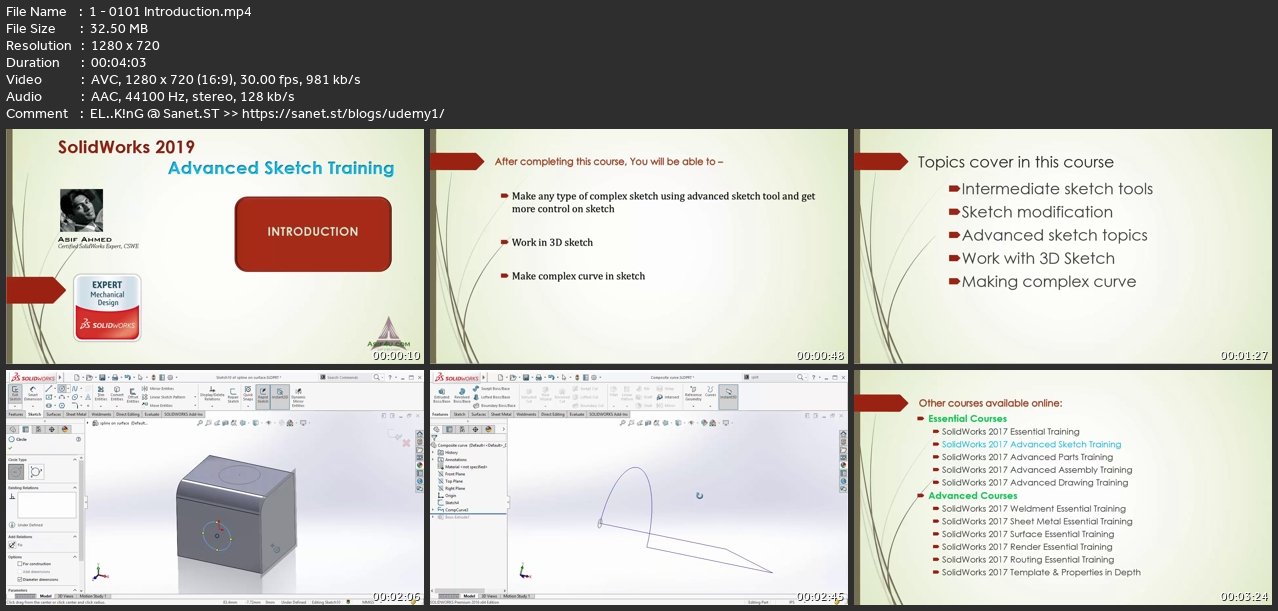Viewport: 1278px width, 611px height.
Task: Switch to Evaluate tab in Composite curve window
Action: pyautogui.click(x=577, y=414)
